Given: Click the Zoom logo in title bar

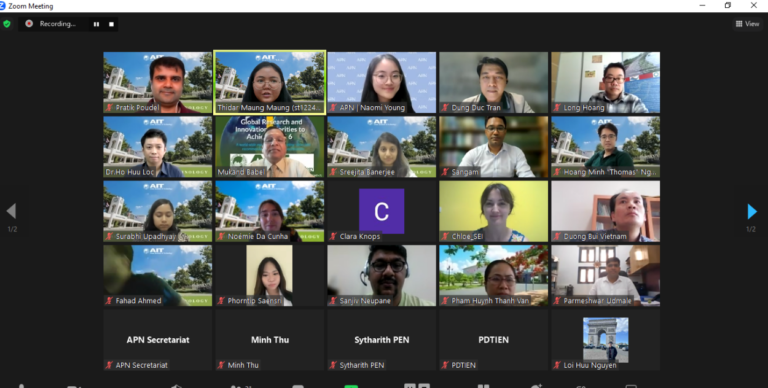Looking at the screenshot, I should pyautogui.click(x=2, y=6).
